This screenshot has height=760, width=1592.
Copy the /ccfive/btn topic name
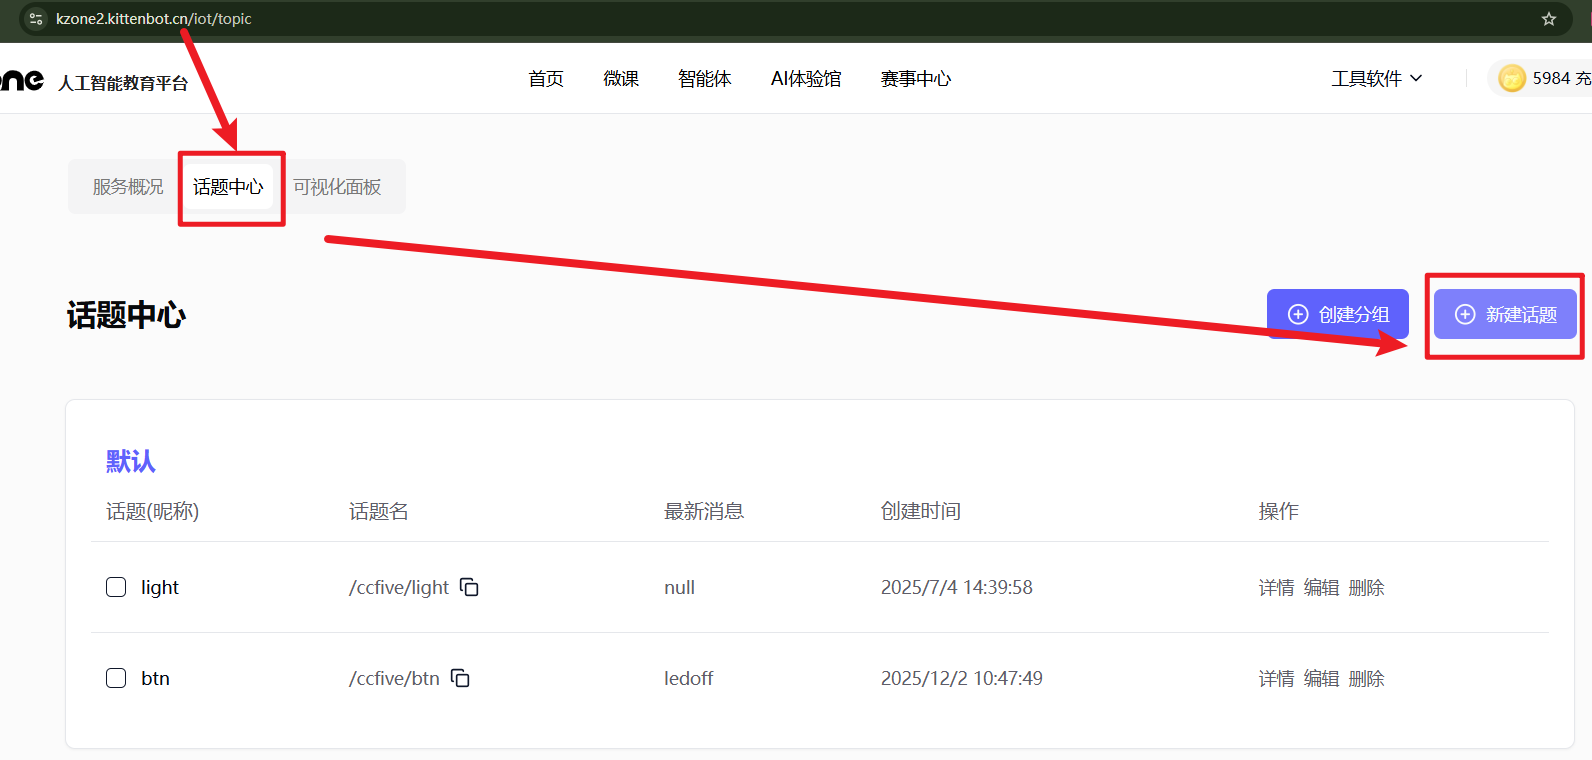pos(460,678)
